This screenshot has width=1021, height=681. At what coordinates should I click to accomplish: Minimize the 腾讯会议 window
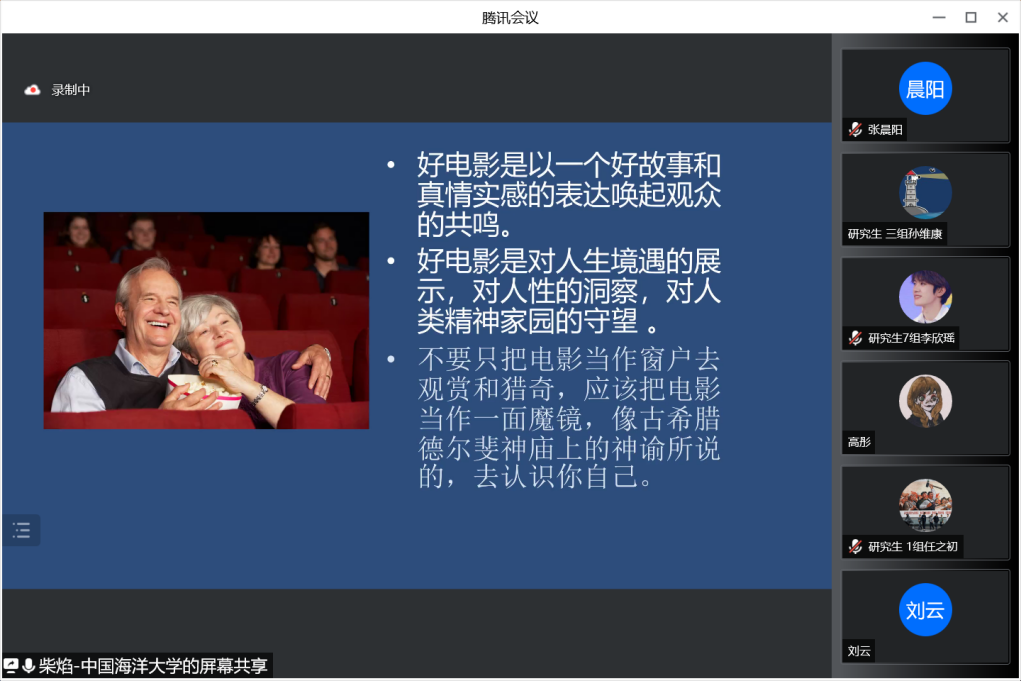pos(938,18)
